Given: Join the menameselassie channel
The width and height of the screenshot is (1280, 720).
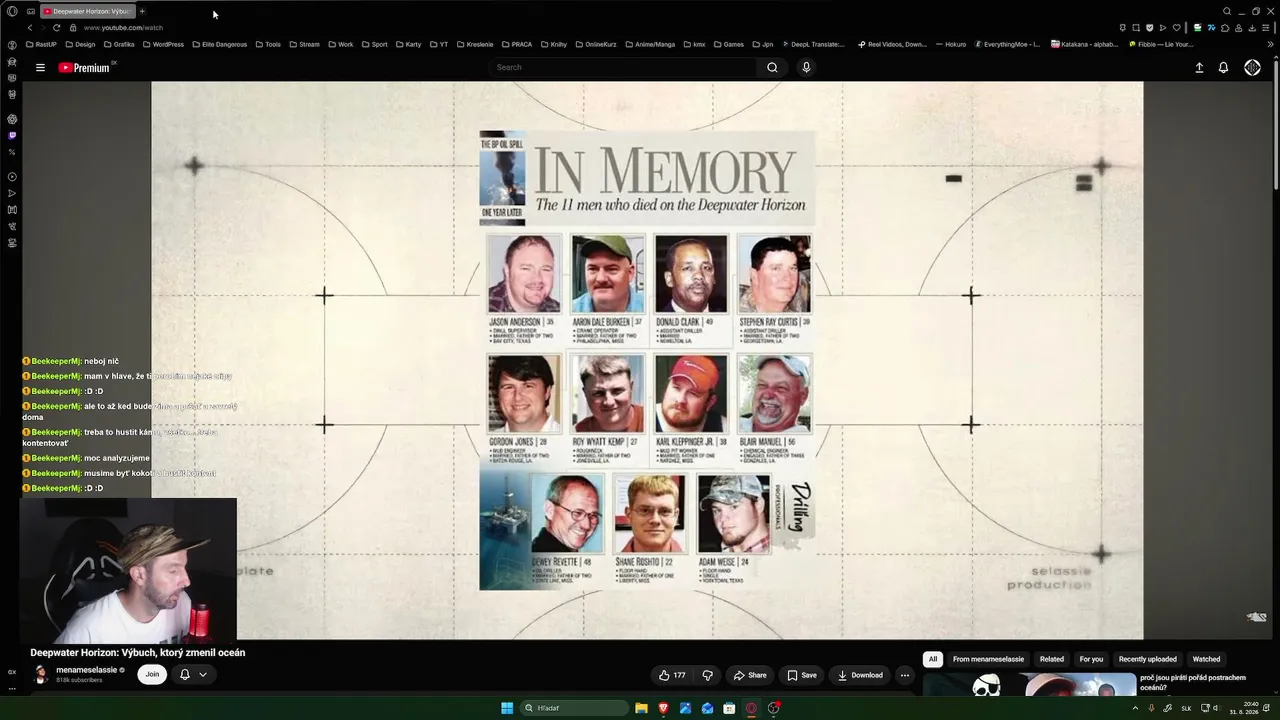Looking at the screenshot, I should pos(152,675).
